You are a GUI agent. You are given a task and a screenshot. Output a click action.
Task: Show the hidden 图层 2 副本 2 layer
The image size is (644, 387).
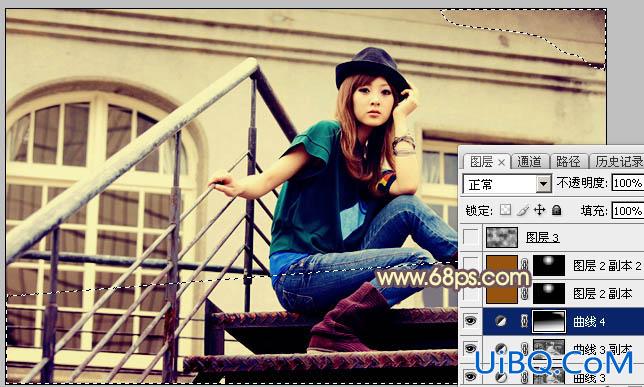(471, 265)
